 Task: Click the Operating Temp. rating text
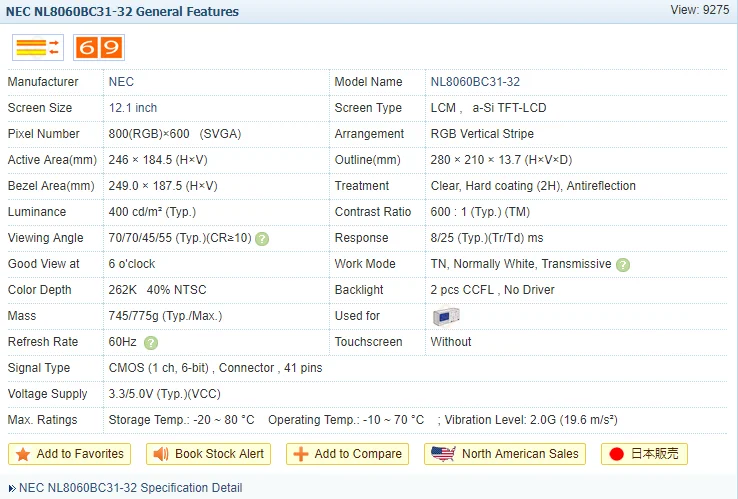[x=346, y=420]
